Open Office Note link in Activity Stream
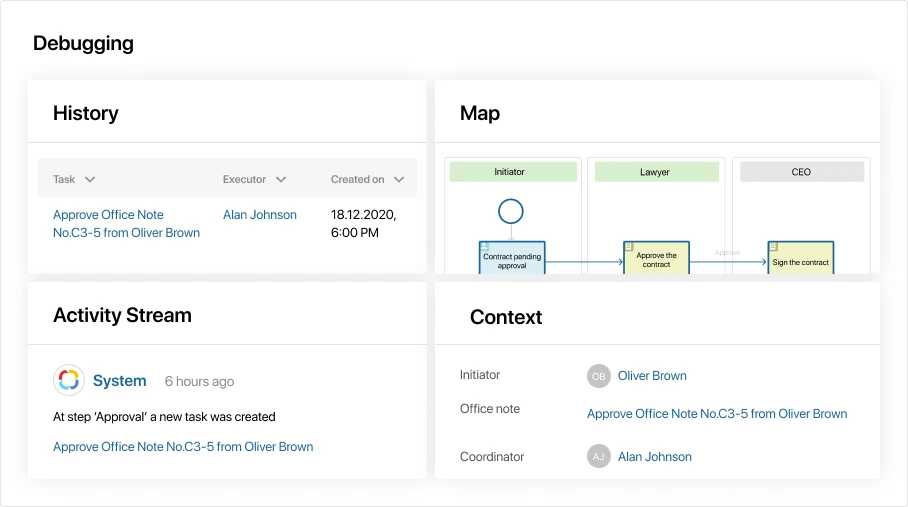Viewport: 908px width, 507px height. coord(183,447)
